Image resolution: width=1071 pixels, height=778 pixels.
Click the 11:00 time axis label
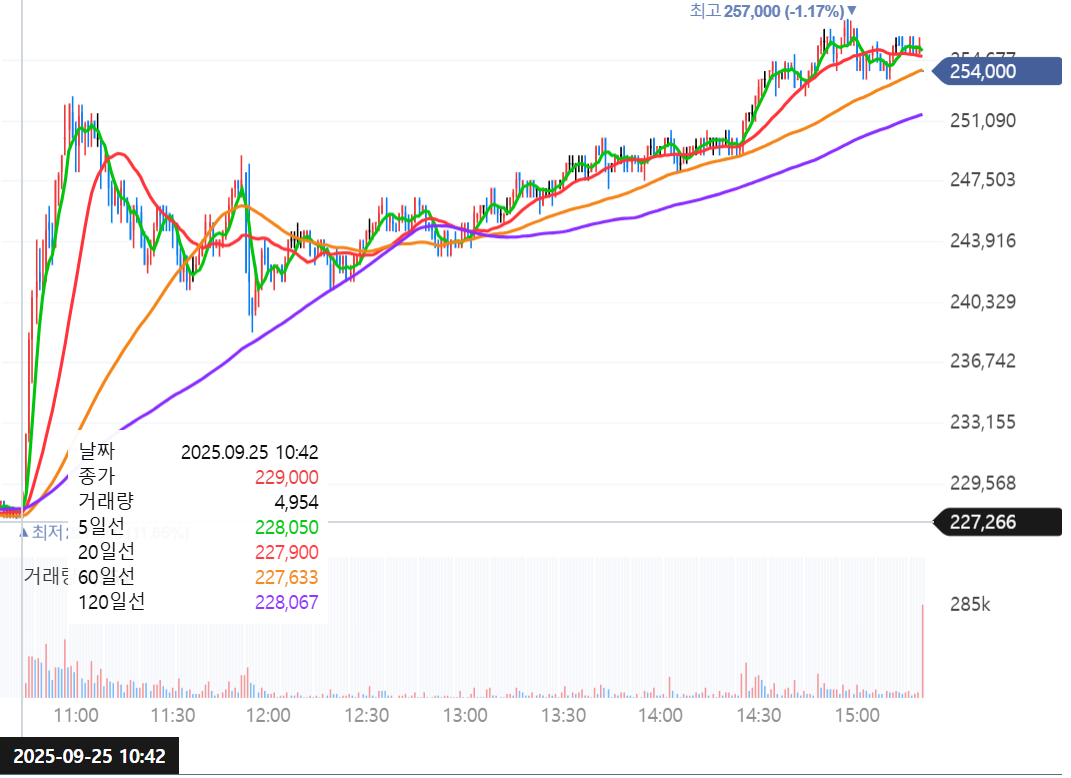76,715
